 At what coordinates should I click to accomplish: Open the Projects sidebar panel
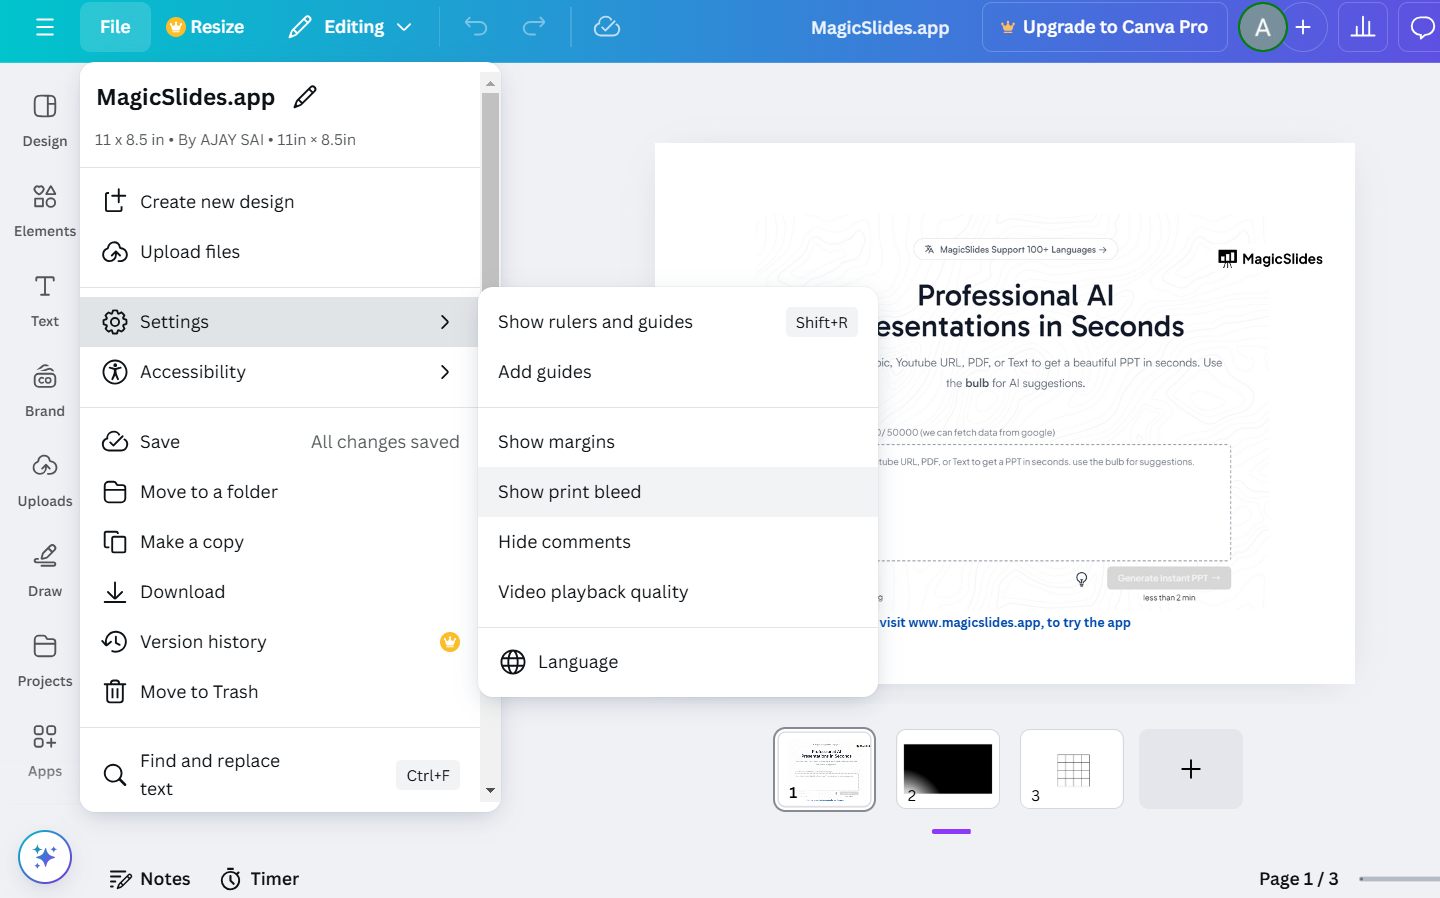(x=45, y=660)
